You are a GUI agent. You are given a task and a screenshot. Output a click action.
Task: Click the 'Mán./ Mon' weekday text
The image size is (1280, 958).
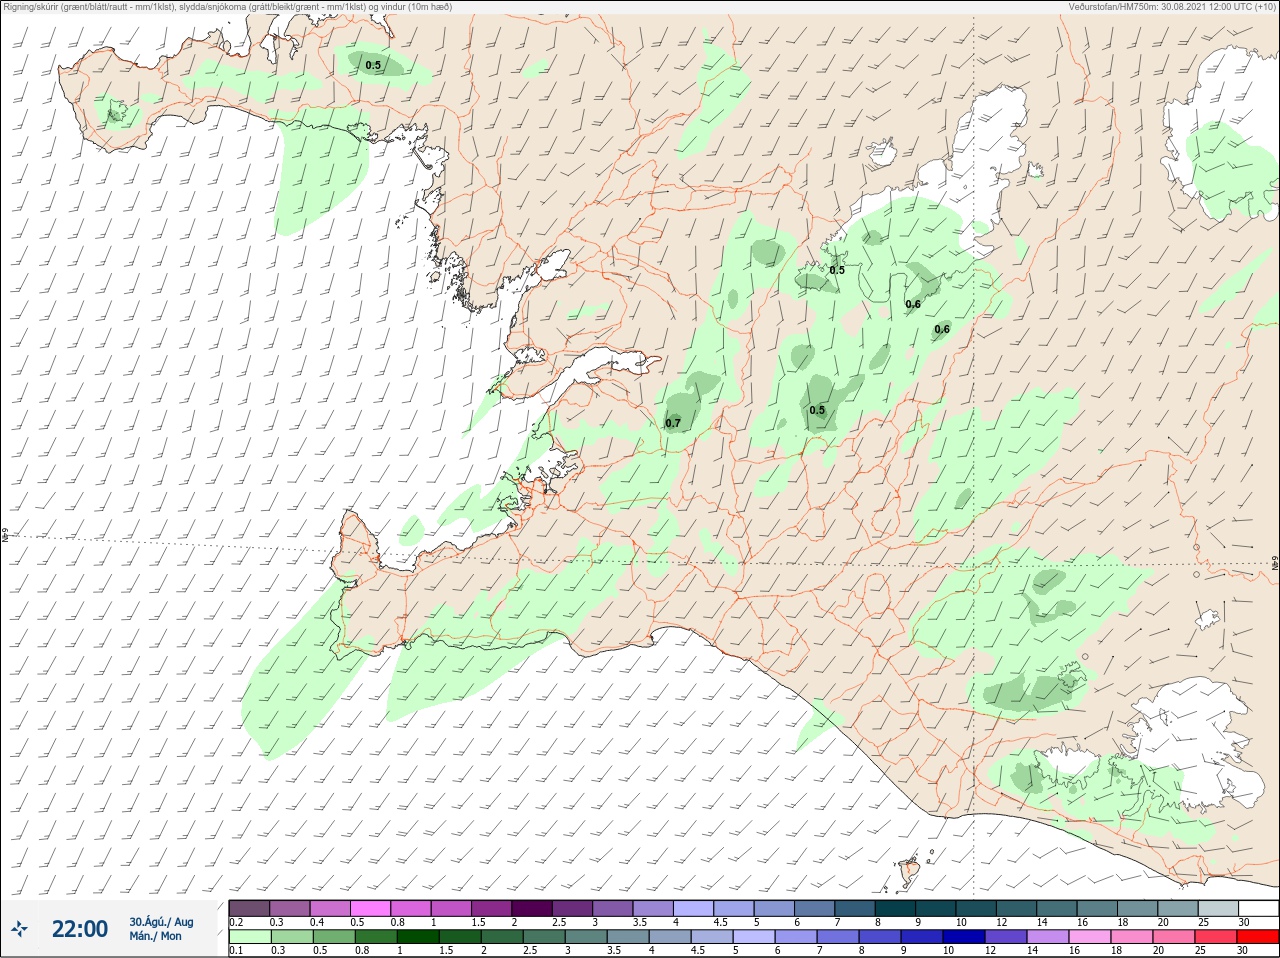(156, 936)
